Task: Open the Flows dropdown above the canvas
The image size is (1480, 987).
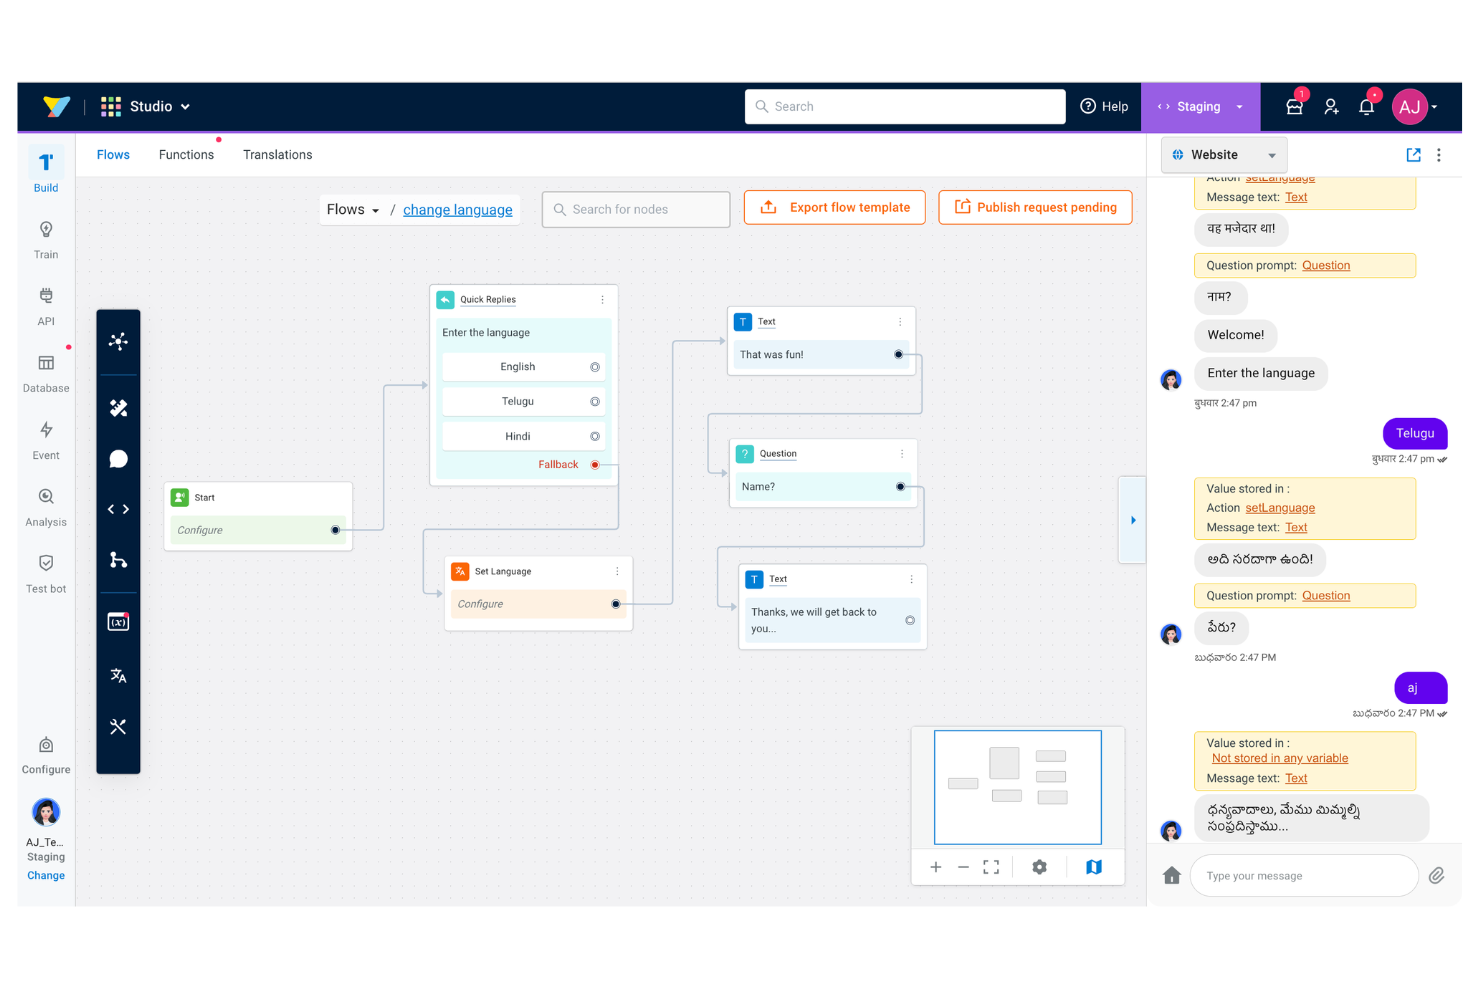Action: pyautogui.click(x=351, y=209)
